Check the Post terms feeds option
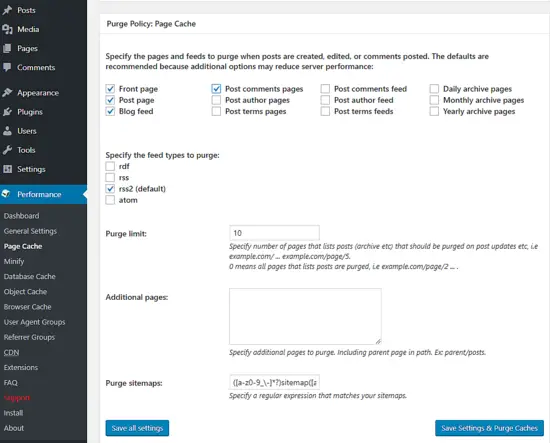The width and height of the screenshot is (550, 443). pos(325,111)
